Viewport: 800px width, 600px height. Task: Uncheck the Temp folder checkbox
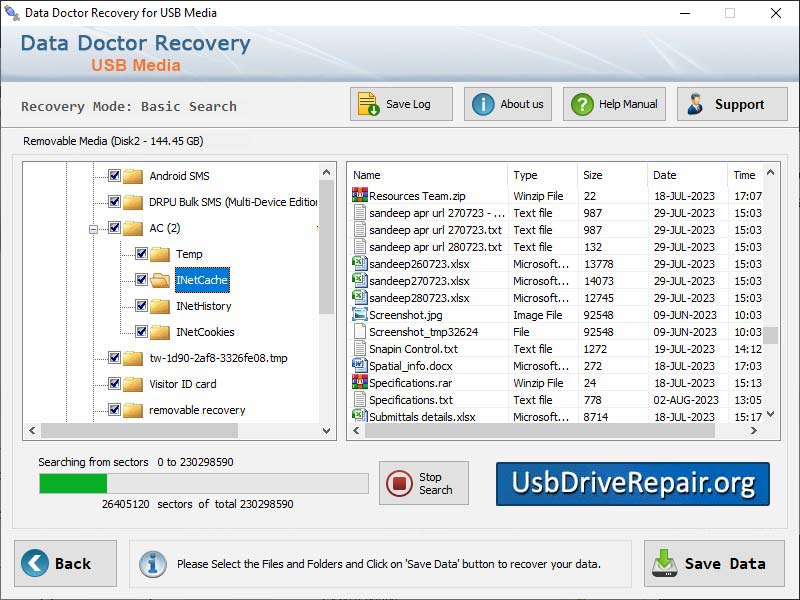(141, 254)
